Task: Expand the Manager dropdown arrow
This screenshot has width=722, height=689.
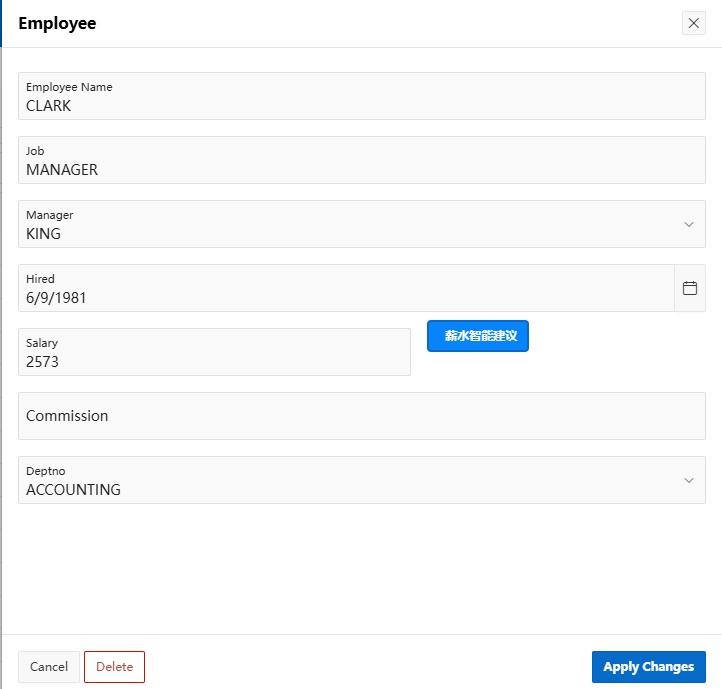Action: coord(688,224)
